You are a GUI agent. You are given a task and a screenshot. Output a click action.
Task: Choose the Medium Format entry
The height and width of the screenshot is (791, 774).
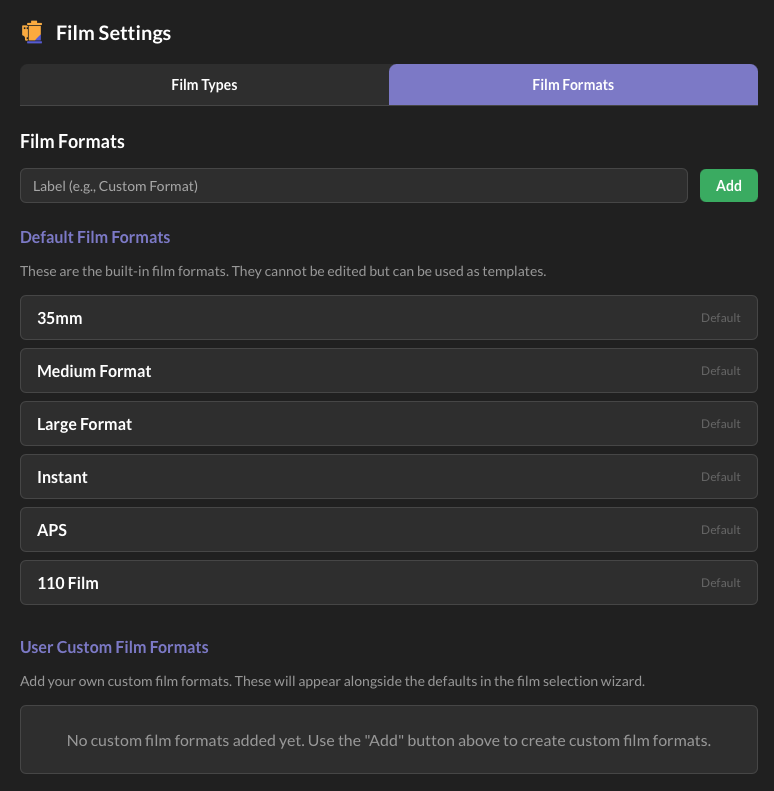(300, 371)
